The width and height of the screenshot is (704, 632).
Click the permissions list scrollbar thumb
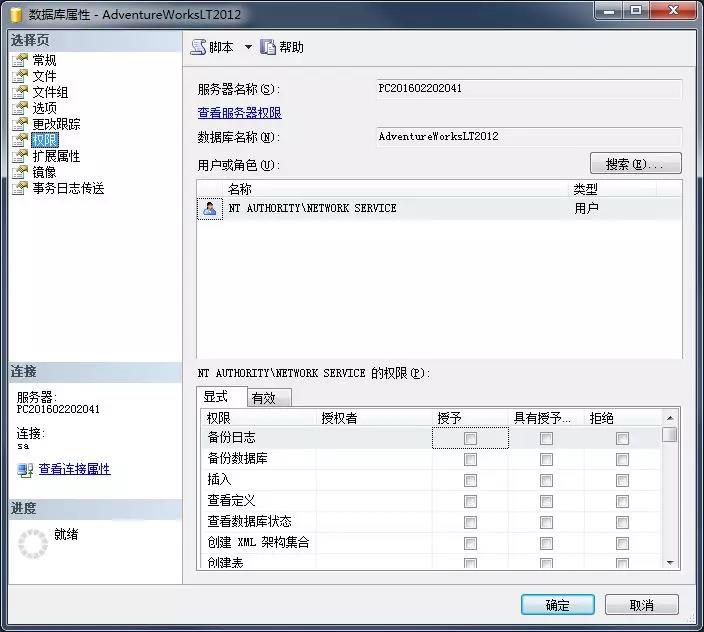tap(670, 434)
